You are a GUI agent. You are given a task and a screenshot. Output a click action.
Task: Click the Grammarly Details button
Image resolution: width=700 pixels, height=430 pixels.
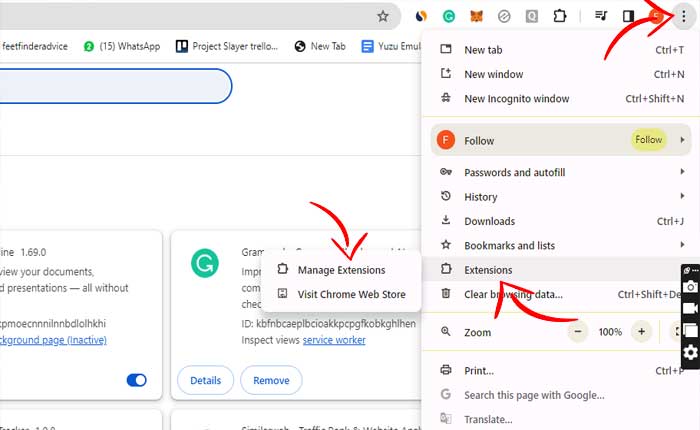[x=205, y=380]
